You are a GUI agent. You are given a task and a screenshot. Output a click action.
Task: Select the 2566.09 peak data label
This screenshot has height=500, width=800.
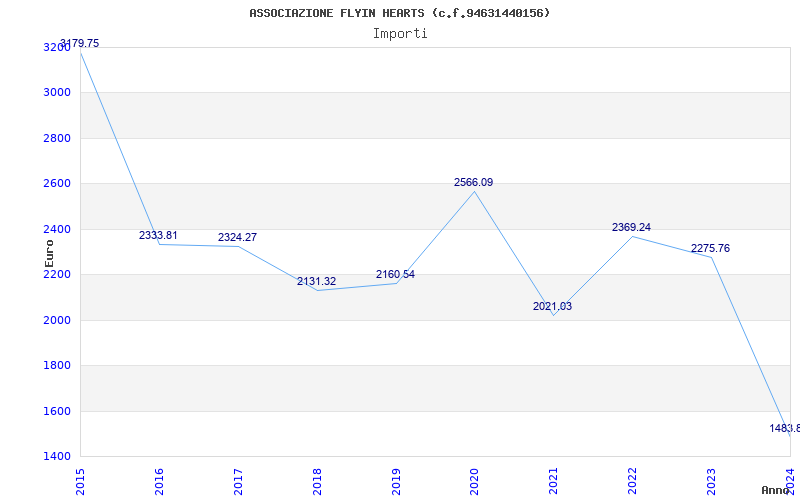473,182
